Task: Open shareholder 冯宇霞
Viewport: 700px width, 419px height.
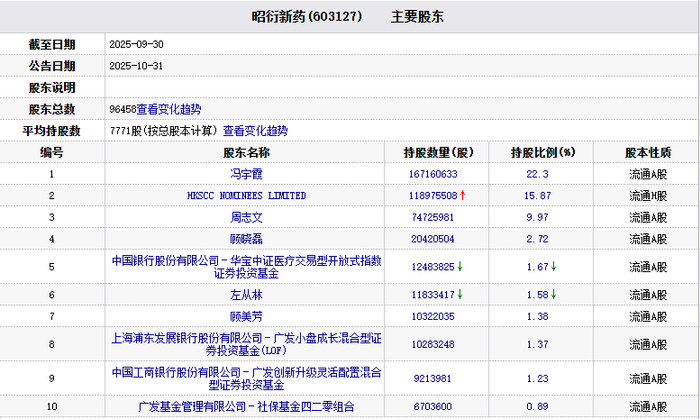Action: pos(245,174)
